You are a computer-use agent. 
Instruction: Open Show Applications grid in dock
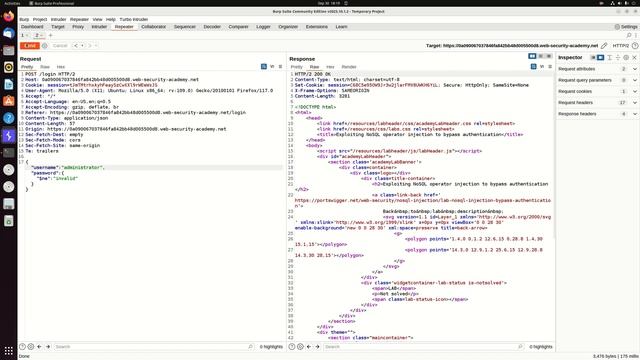coord(9,350)
